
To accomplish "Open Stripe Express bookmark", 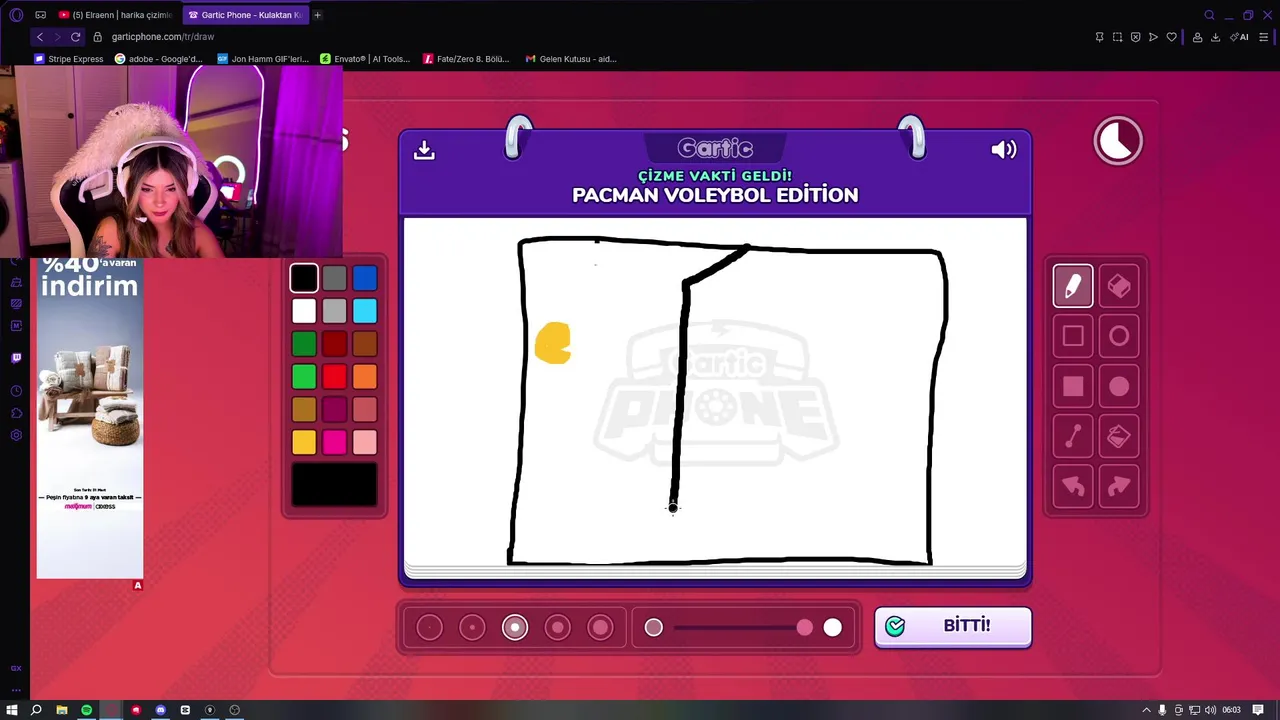I will pos(69,59).
